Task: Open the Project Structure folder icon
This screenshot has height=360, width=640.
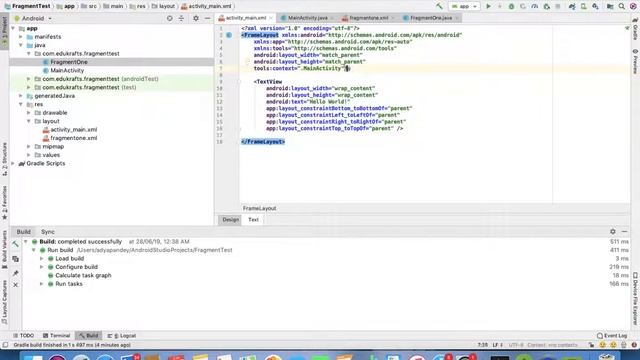Action: coord(610,7)
